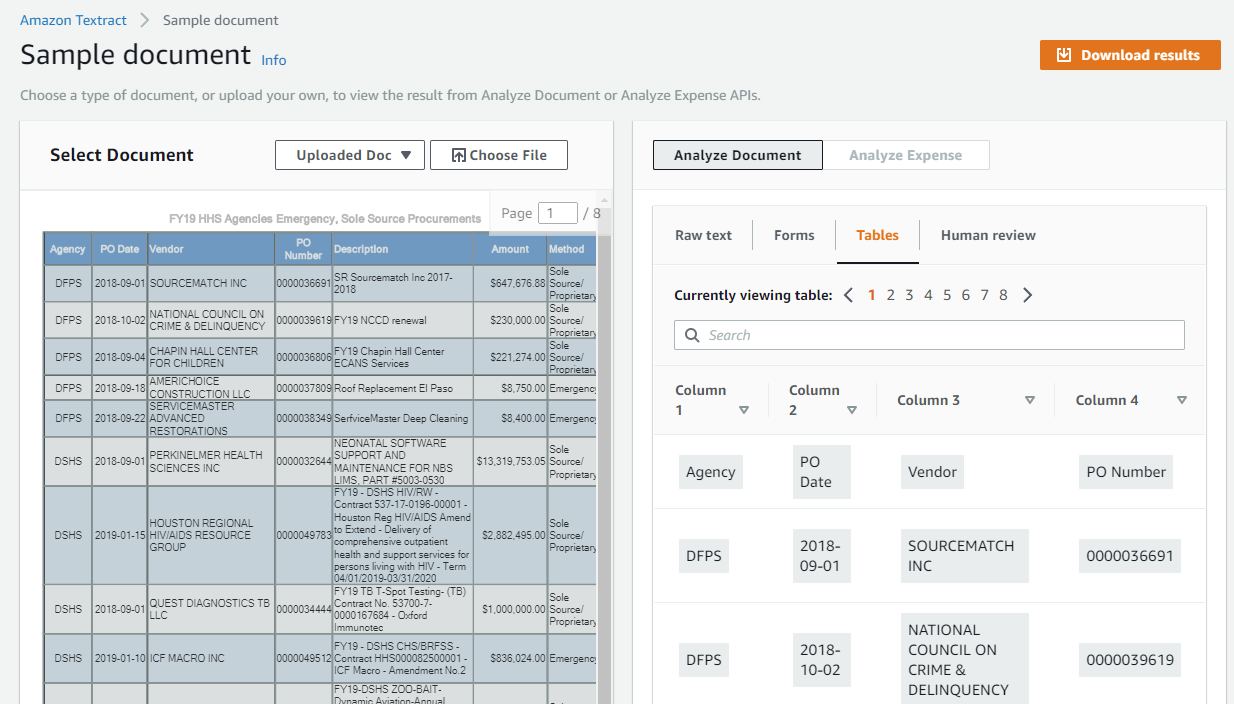Viewport: 1234px width, 704px height.
Task: Open the Column 4 filter triangle
Action: tap(1182, 399)
